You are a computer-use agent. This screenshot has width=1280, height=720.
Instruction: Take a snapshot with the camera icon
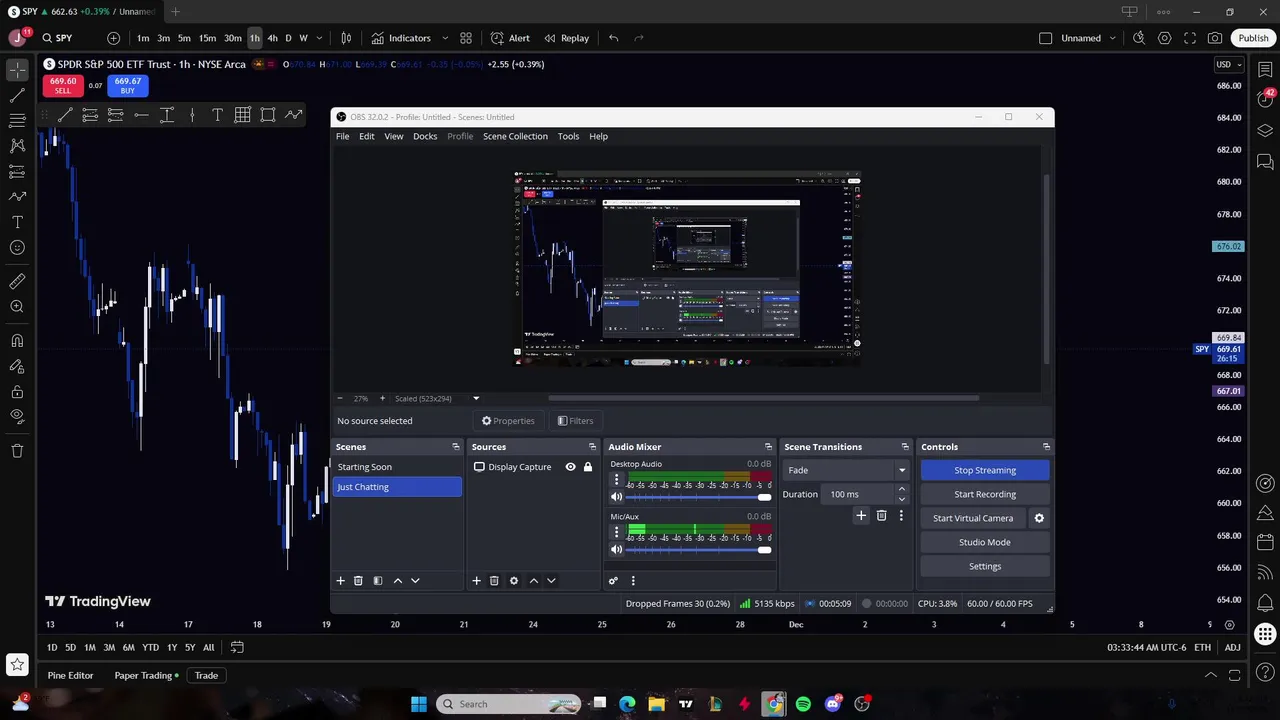[x=1215, y=38]
